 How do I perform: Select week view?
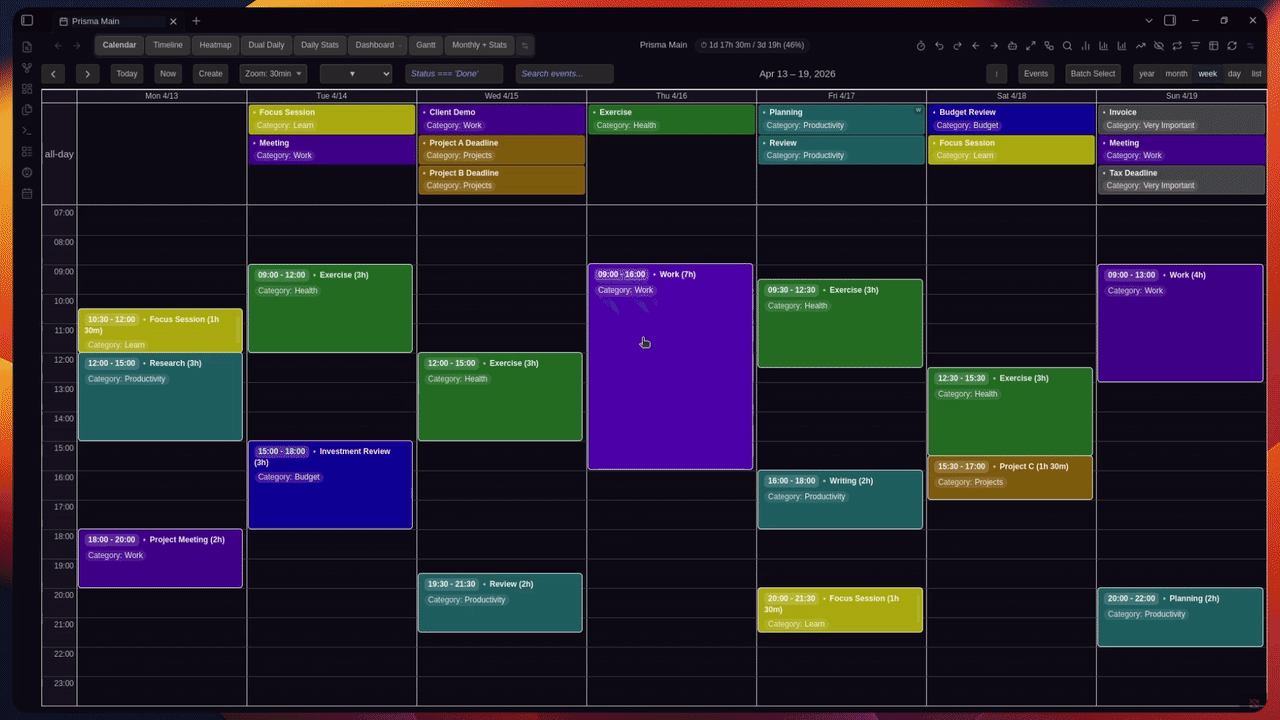(1208, 74)
